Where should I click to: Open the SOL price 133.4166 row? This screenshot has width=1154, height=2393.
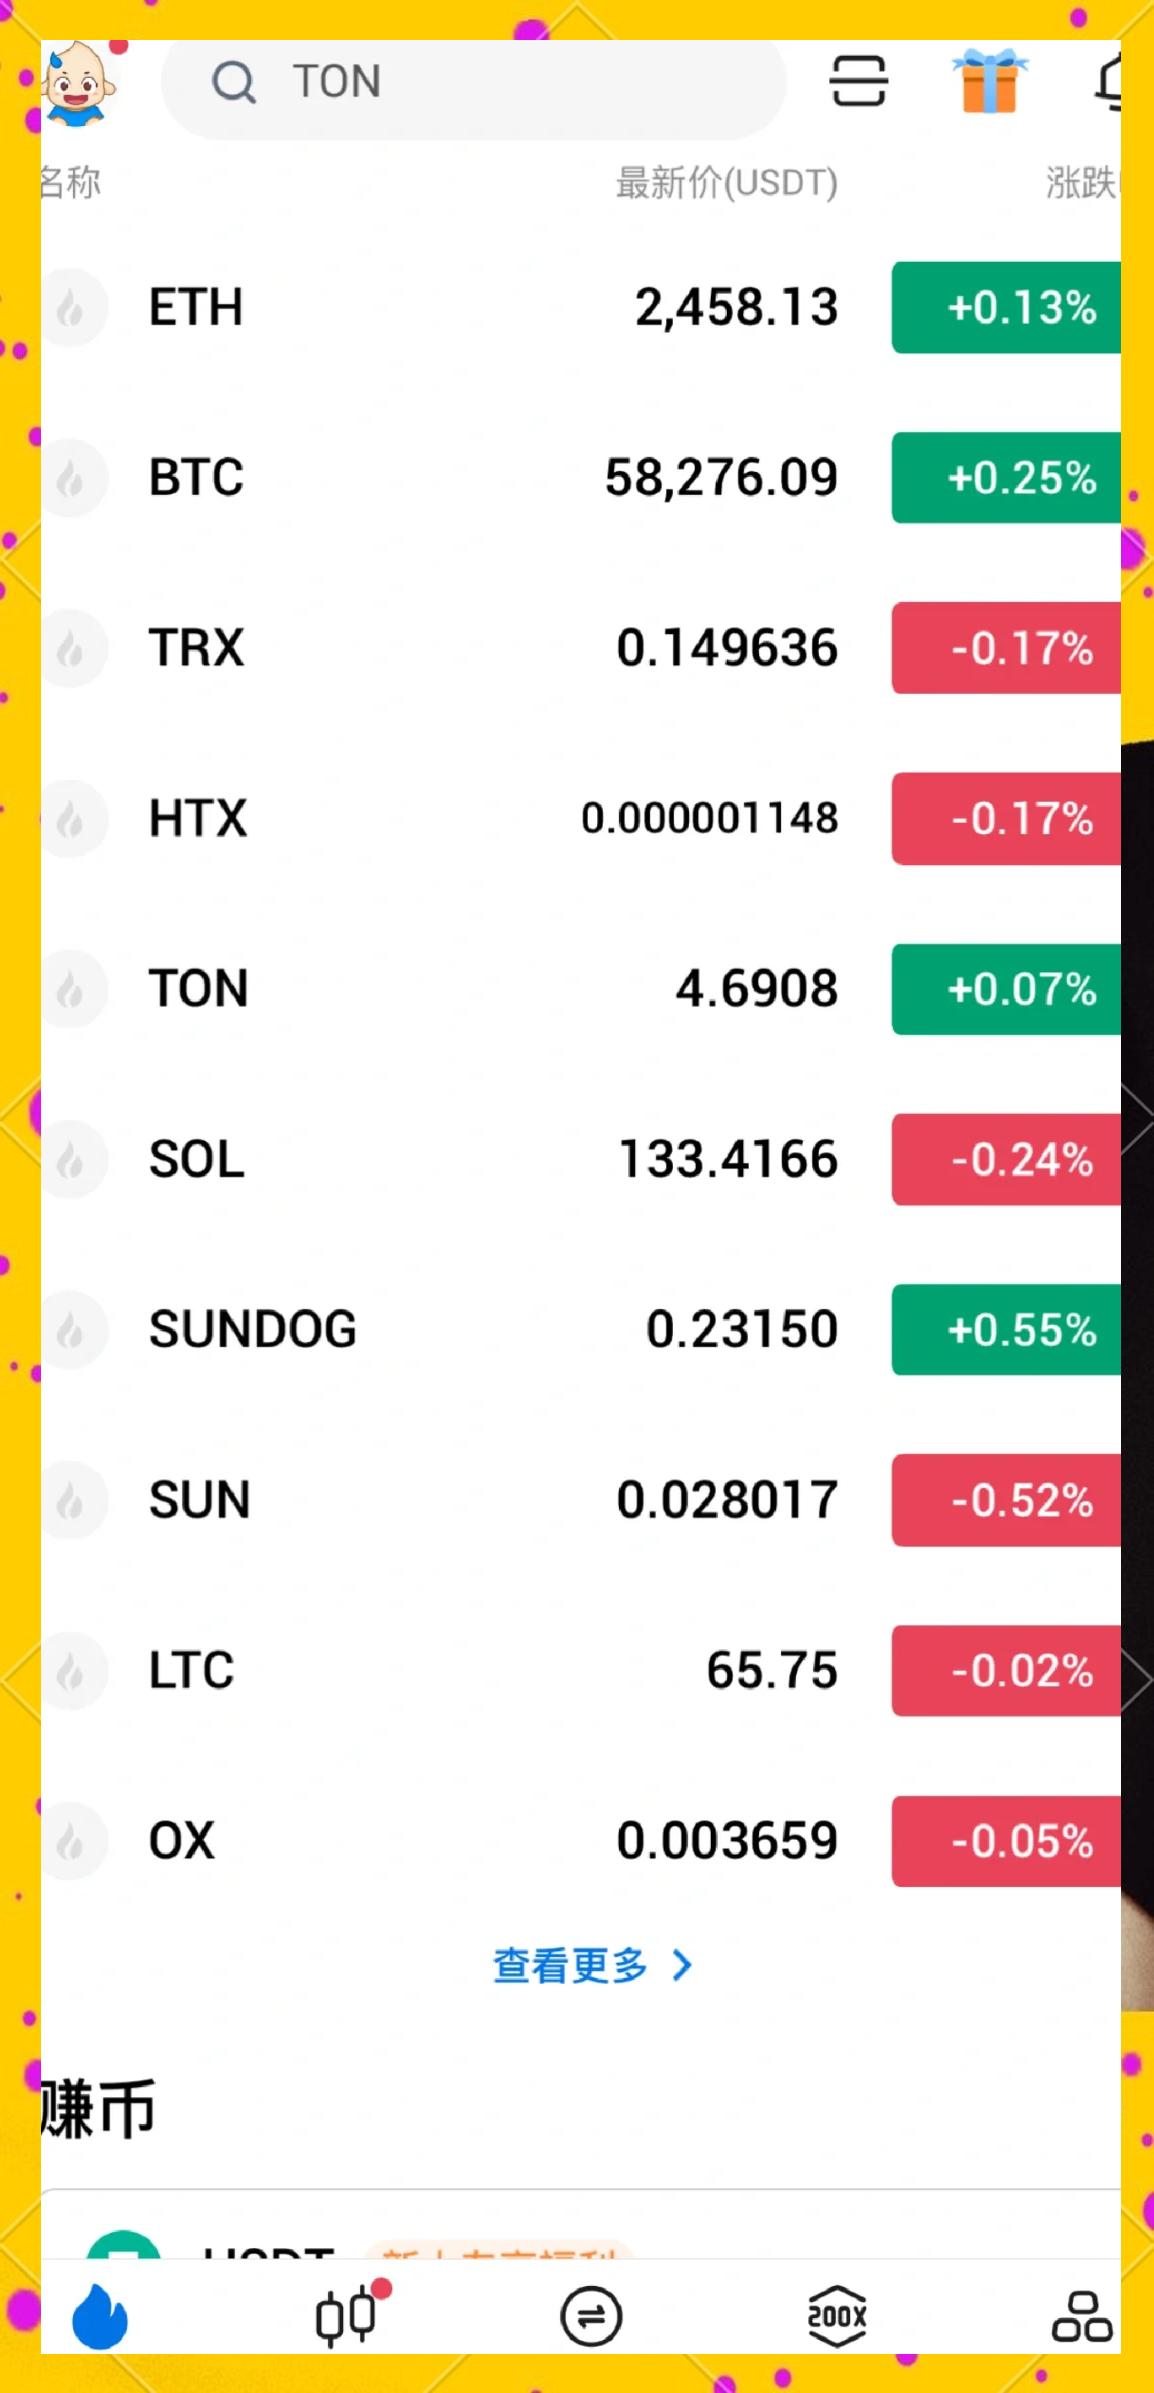click(x=581, y=1159)
